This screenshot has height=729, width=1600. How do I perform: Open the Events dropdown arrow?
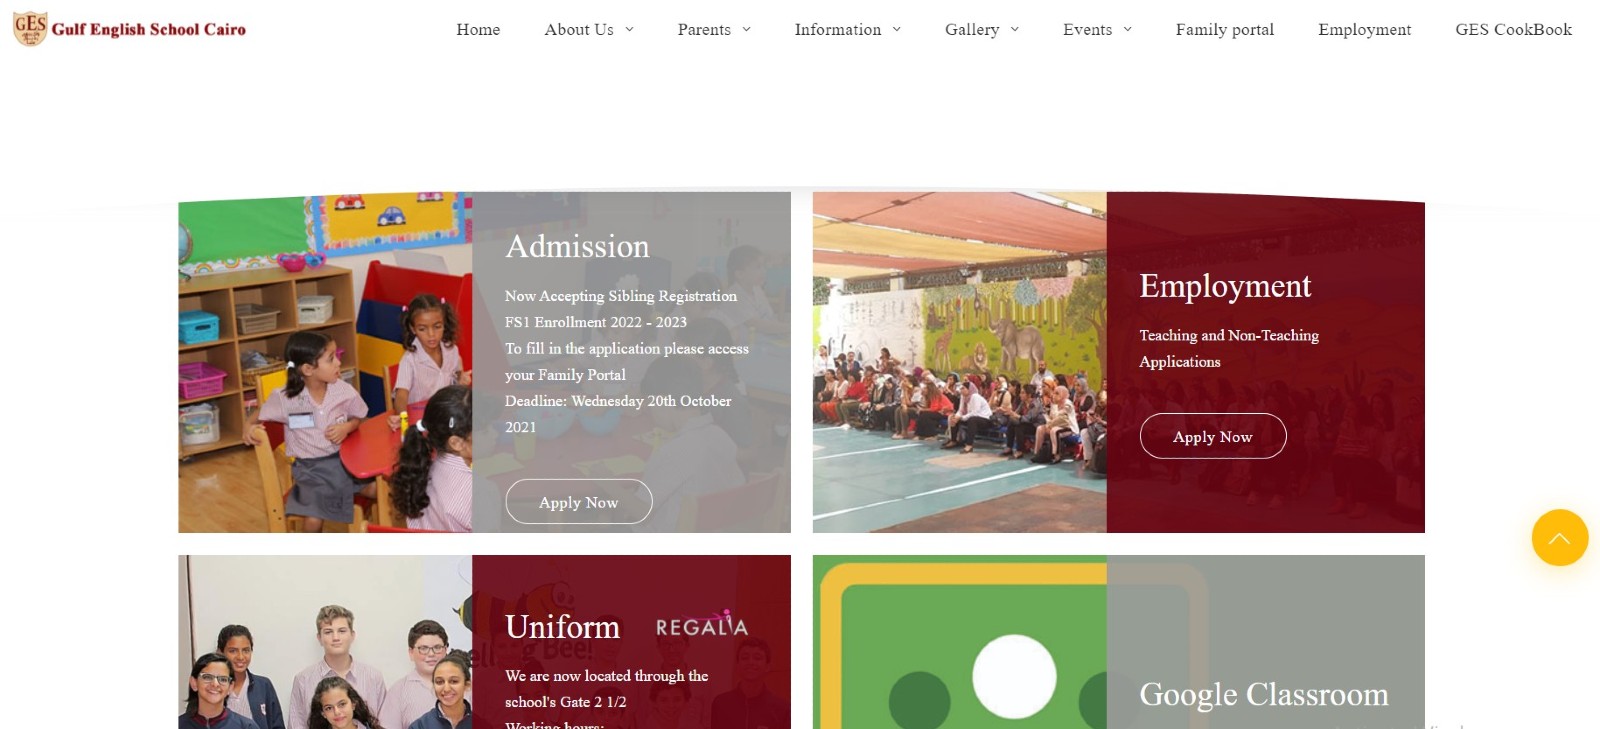pos(1128,30)
